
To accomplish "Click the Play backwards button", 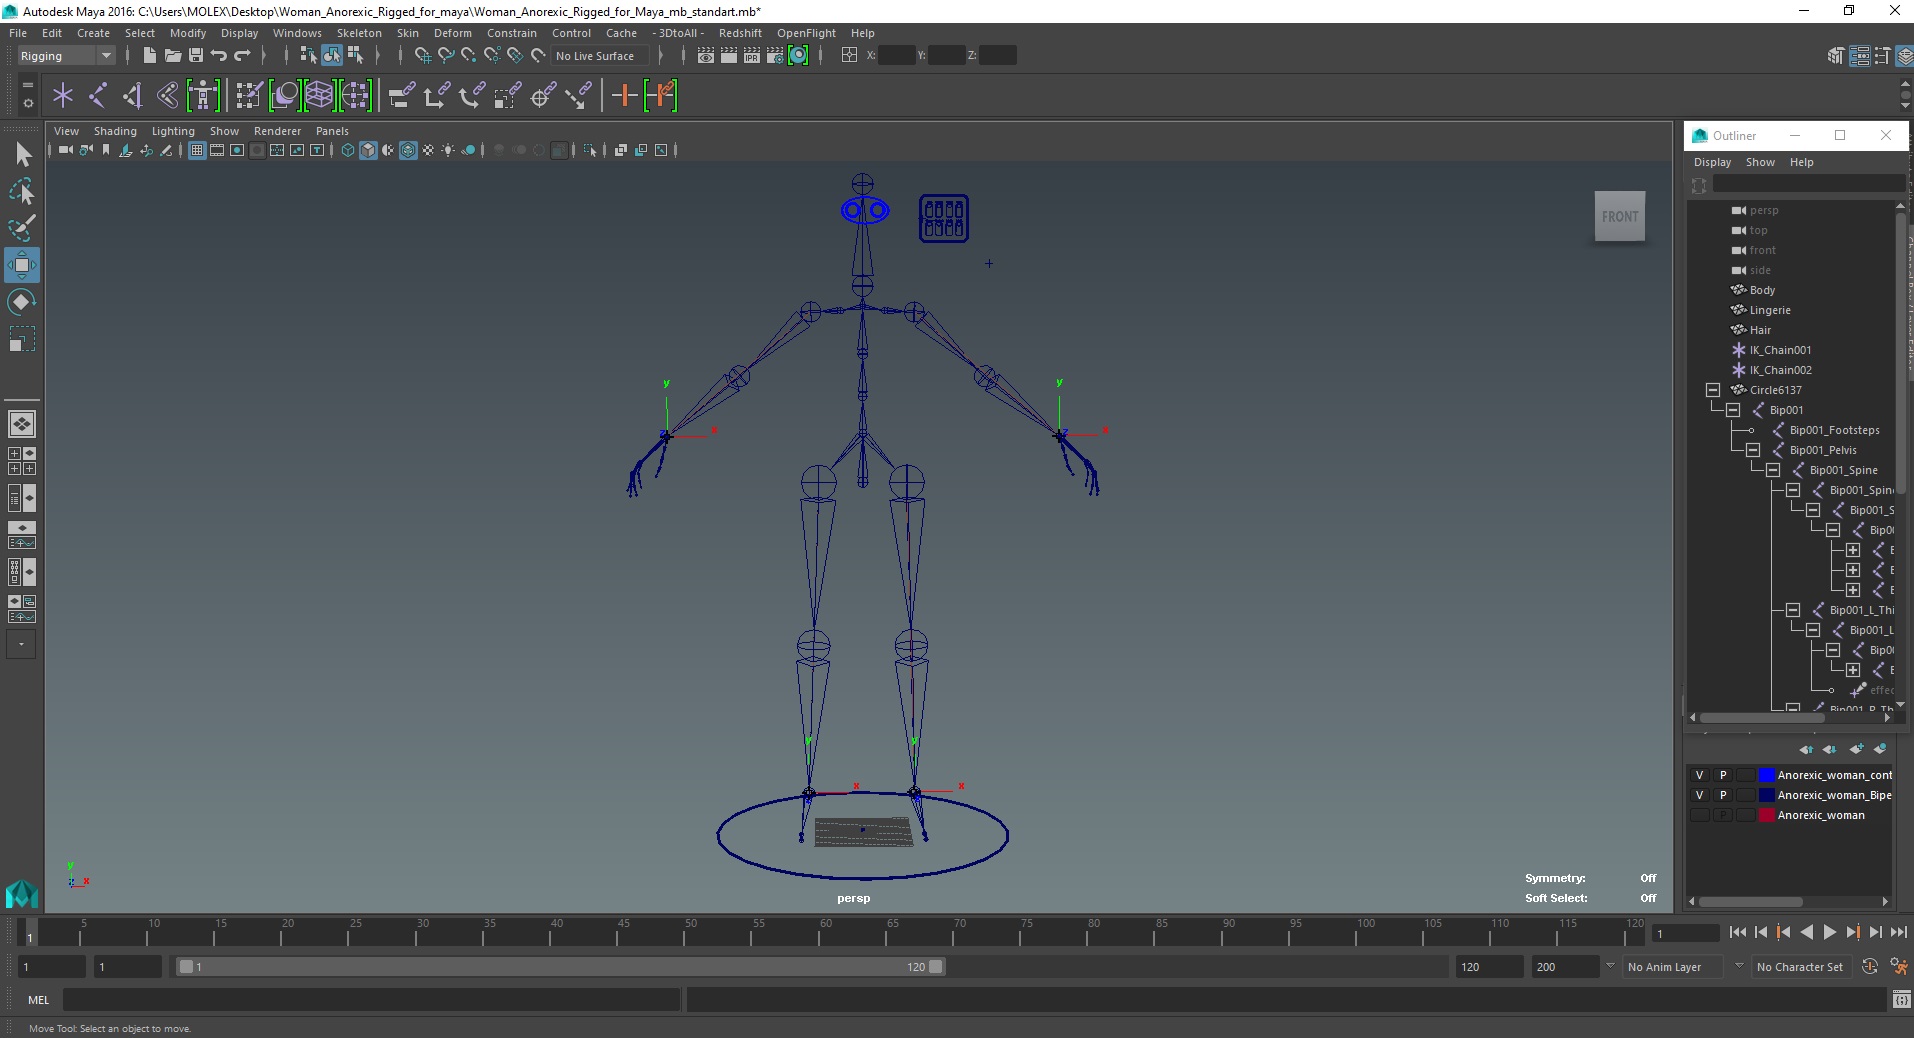I will [x=1806, y=932].
